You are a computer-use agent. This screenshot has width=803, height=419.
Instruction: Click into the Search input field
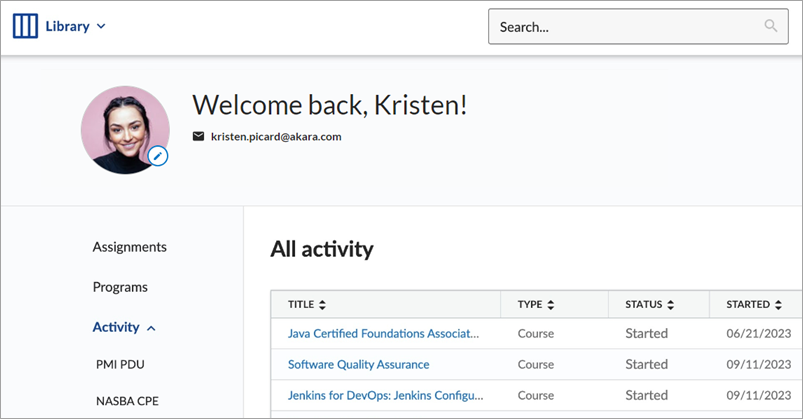tap(620, 27)
